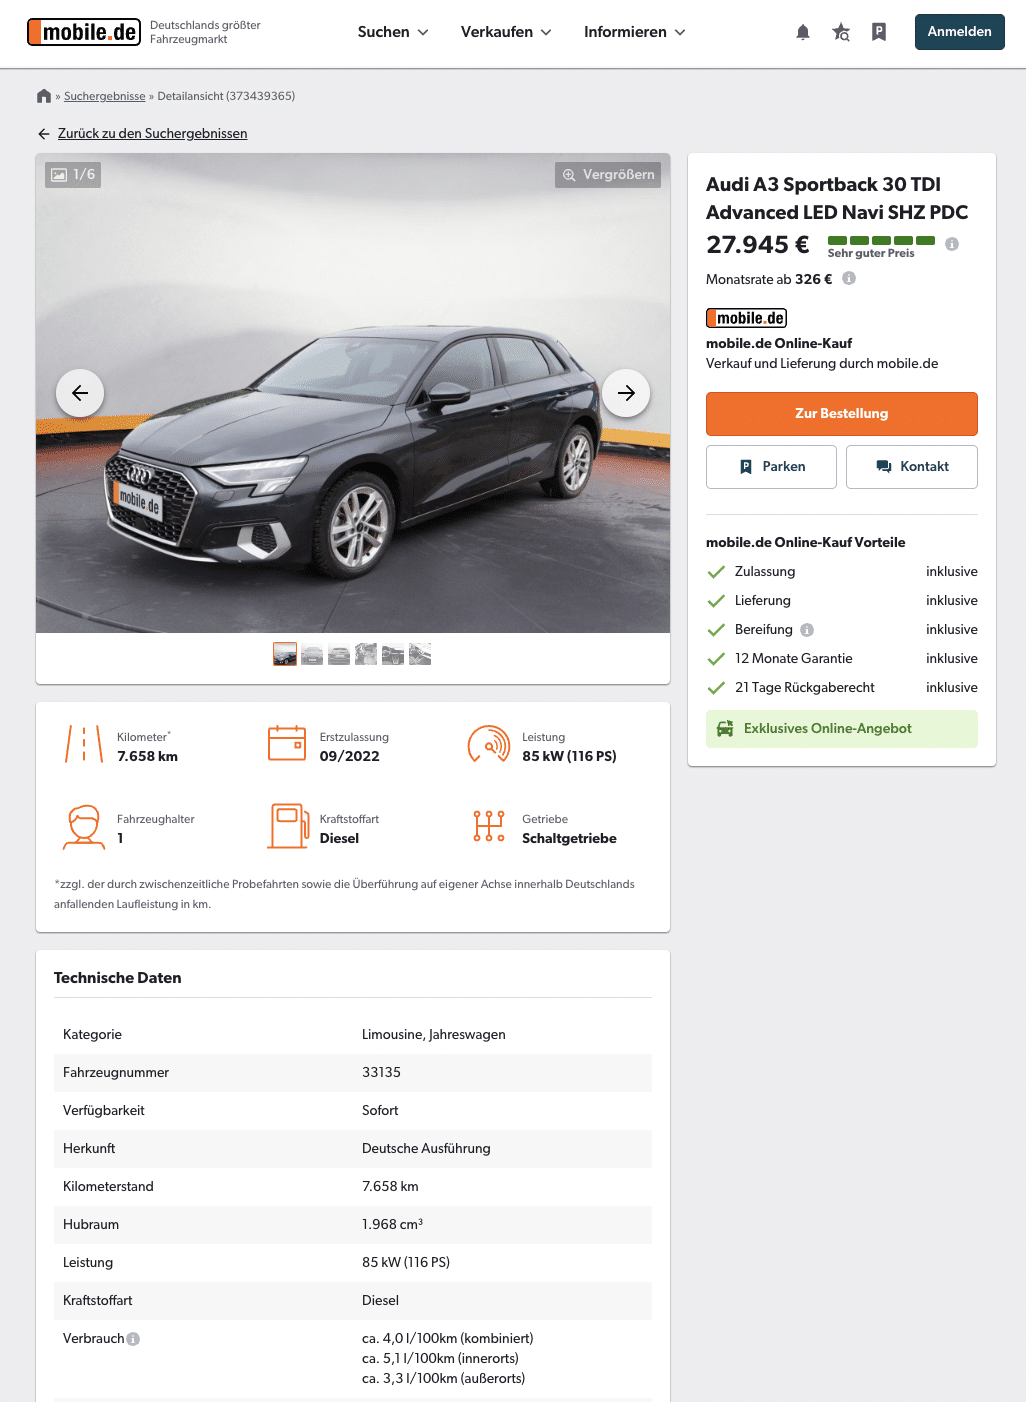The width and height of the screenshot is (1026, 1402).
Task: Click the price rating info icon
Action: pos(952,244)
